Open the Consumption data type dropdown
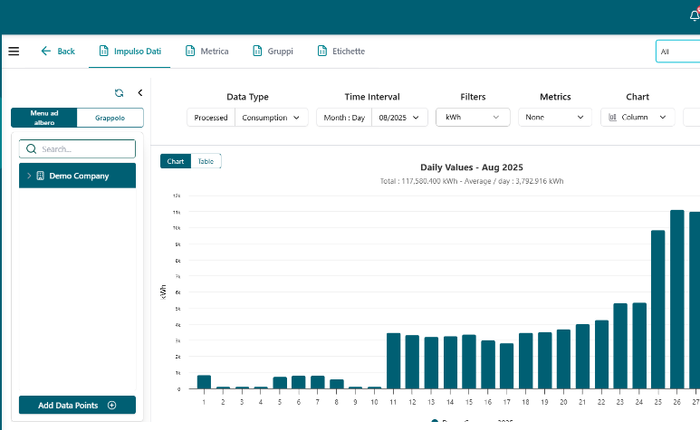700x430 pixels. pos(271,117)
